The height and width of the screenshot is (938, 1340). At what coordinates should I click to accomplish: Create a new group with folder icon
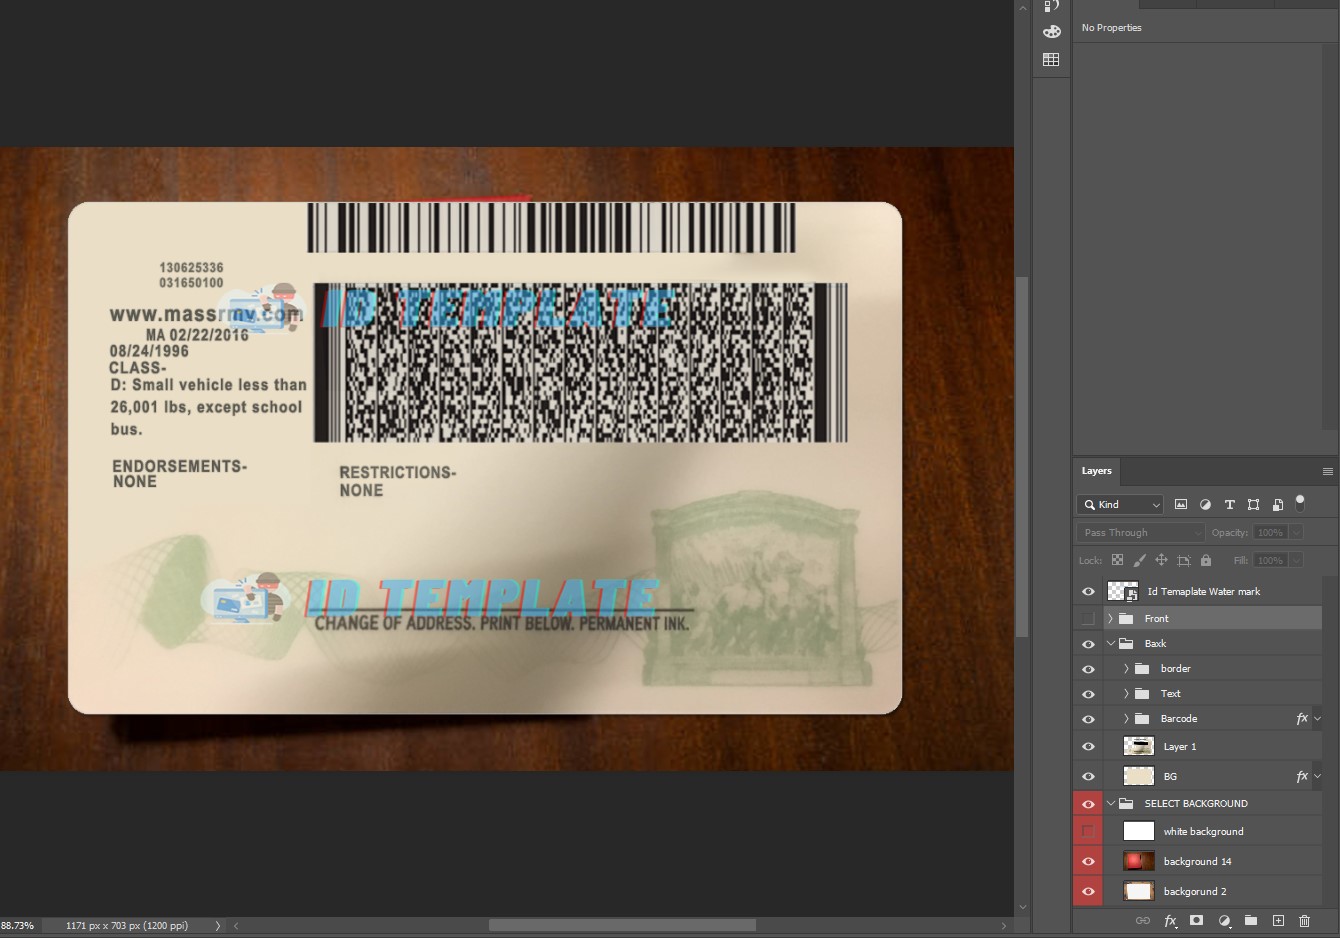[x=1251, y=920]
